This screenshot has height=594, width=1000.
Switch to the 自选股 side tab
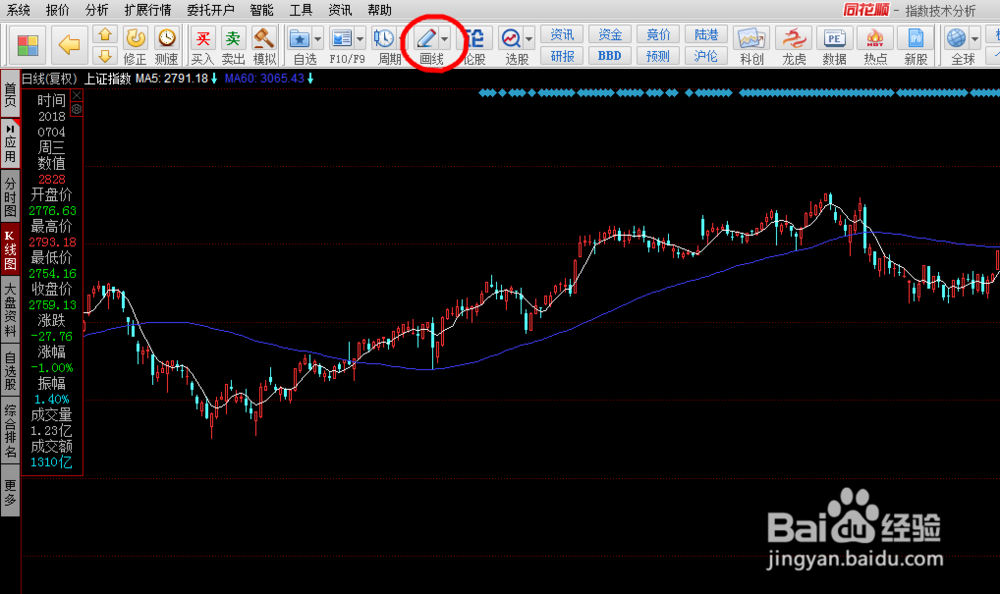click(x=10, y=371)
